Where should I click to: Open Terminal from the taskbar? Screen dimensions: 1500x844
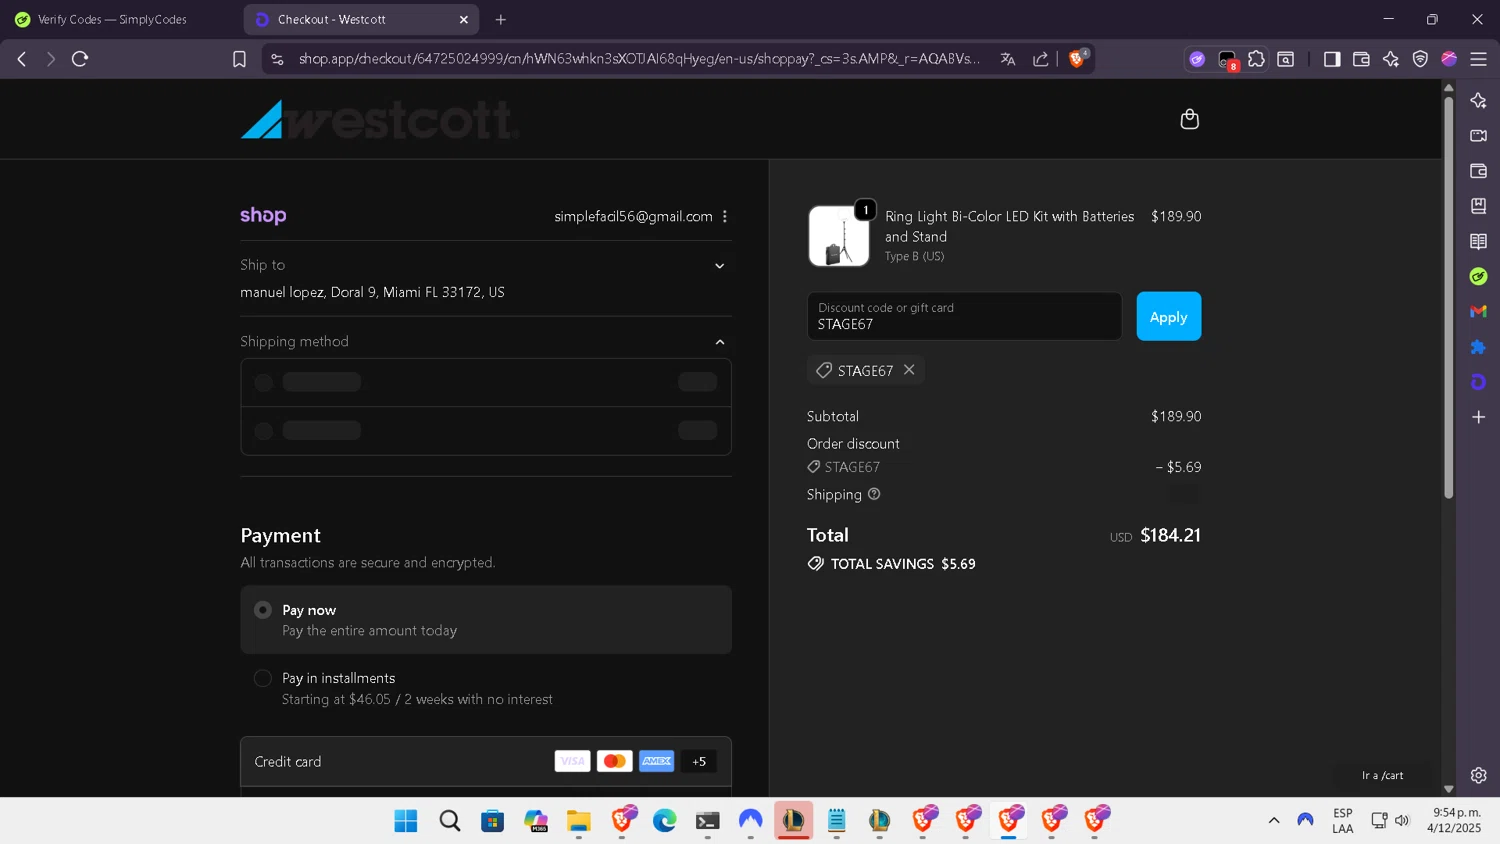[x=708, y=821]
